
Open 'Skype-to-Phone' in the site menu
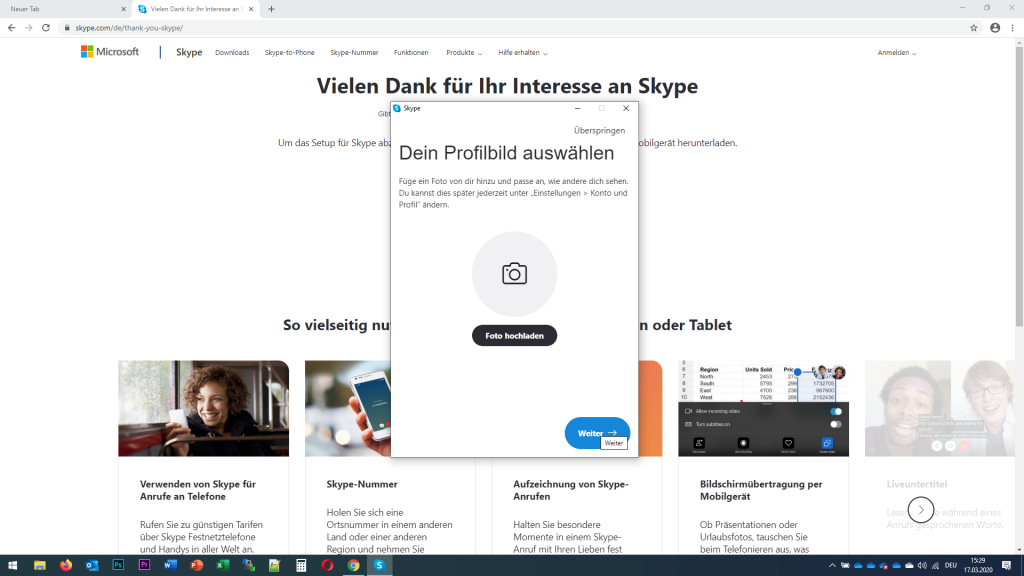[289, 52]
